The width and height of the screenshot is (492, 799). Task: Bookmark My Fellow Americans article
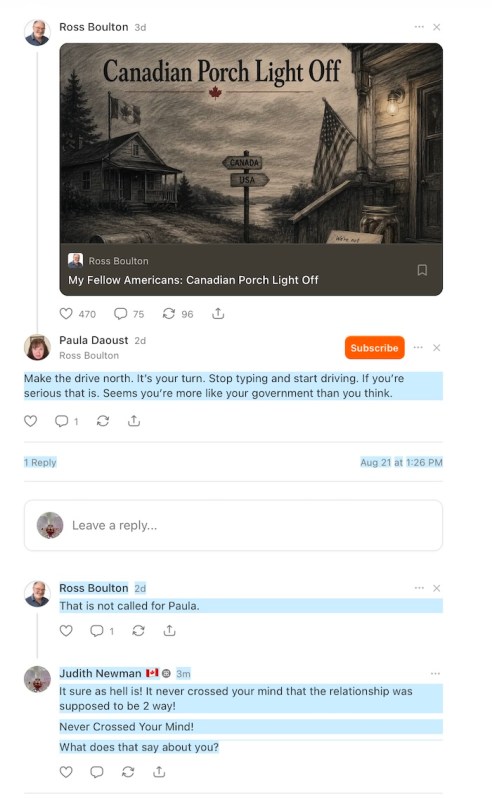[x=422, y=270]
